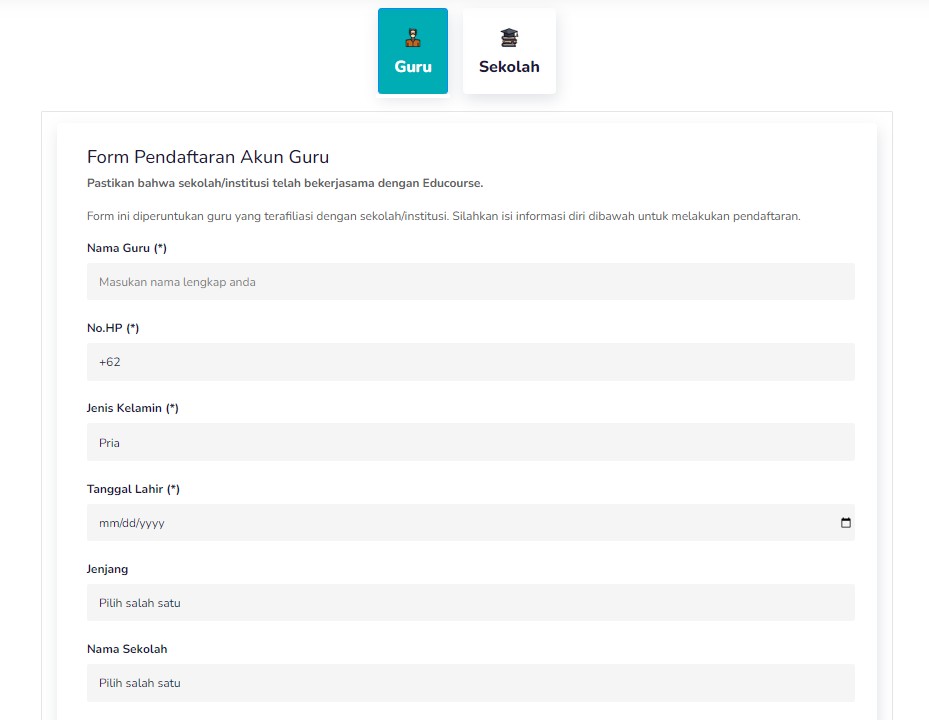Click the "Form Pendaftaran Akun Guru" heading
Screen dimensions: 929x720
tap(208, 157)
